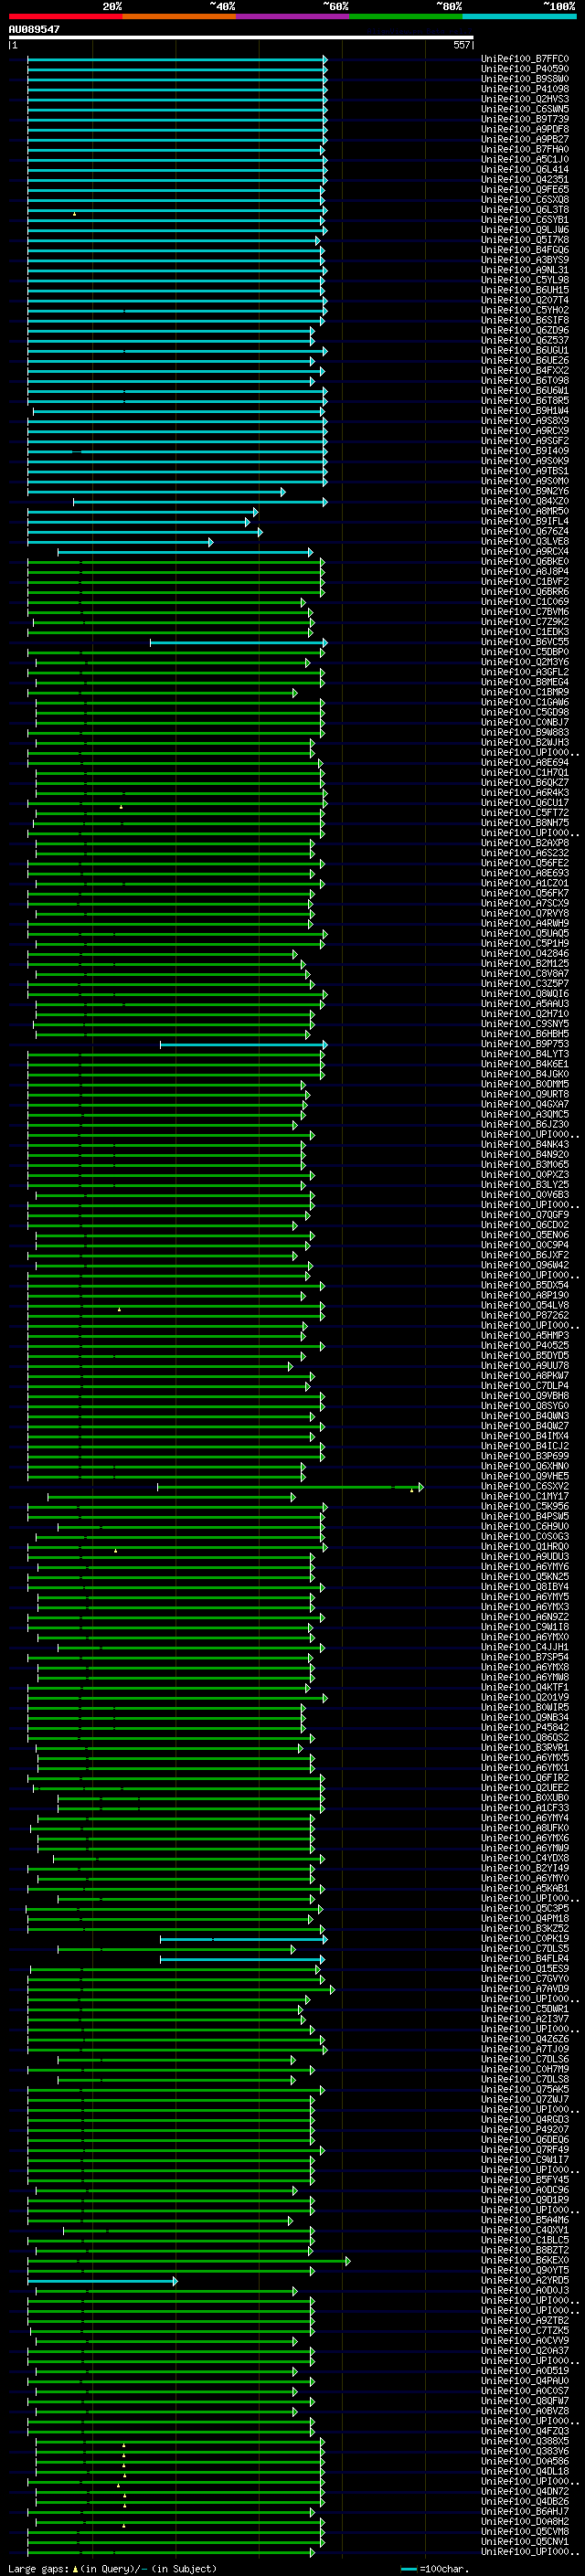585x2576 pixels.
Task: Click the green ~80% legend segment
Action: click(x=406, y=16)
